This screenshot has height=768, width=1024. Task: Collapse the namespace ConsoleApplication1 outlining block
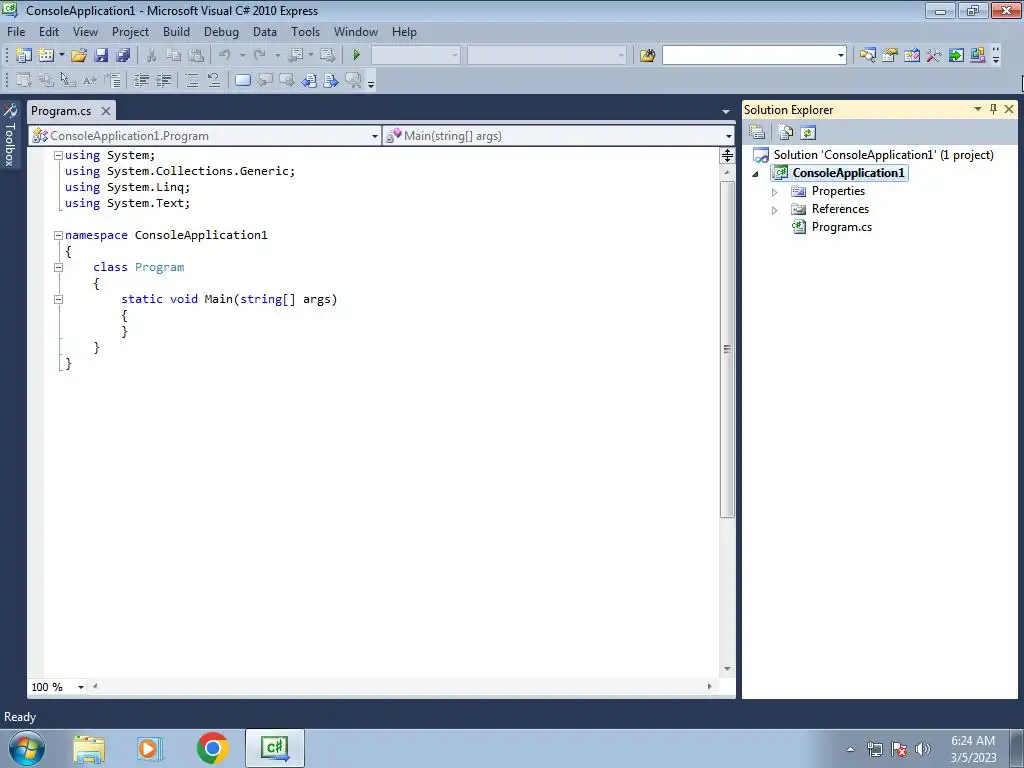pyautogui.click(x=58, y=235)
